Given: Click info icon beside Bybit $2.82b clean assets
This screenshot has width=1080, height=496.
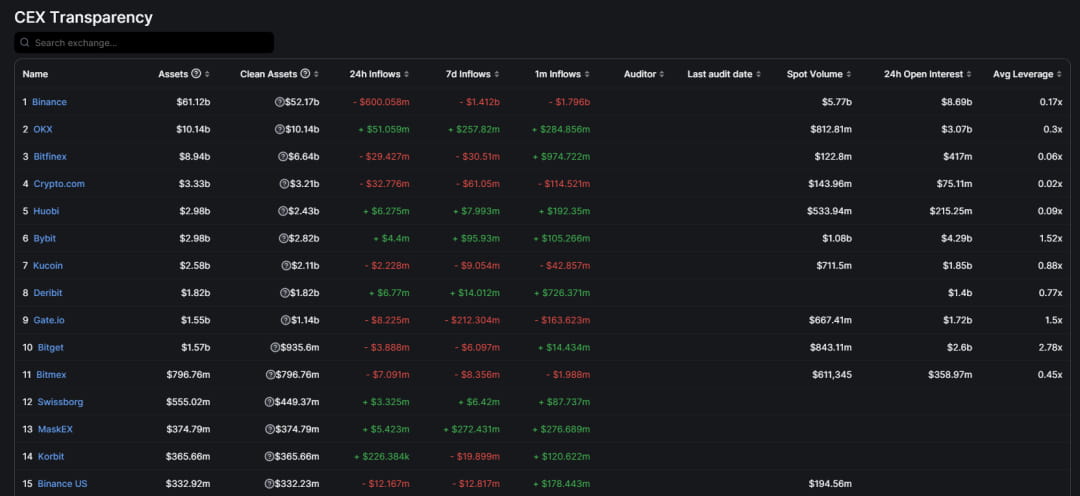Looking at the screenshot, I should (x=282, y=238).
